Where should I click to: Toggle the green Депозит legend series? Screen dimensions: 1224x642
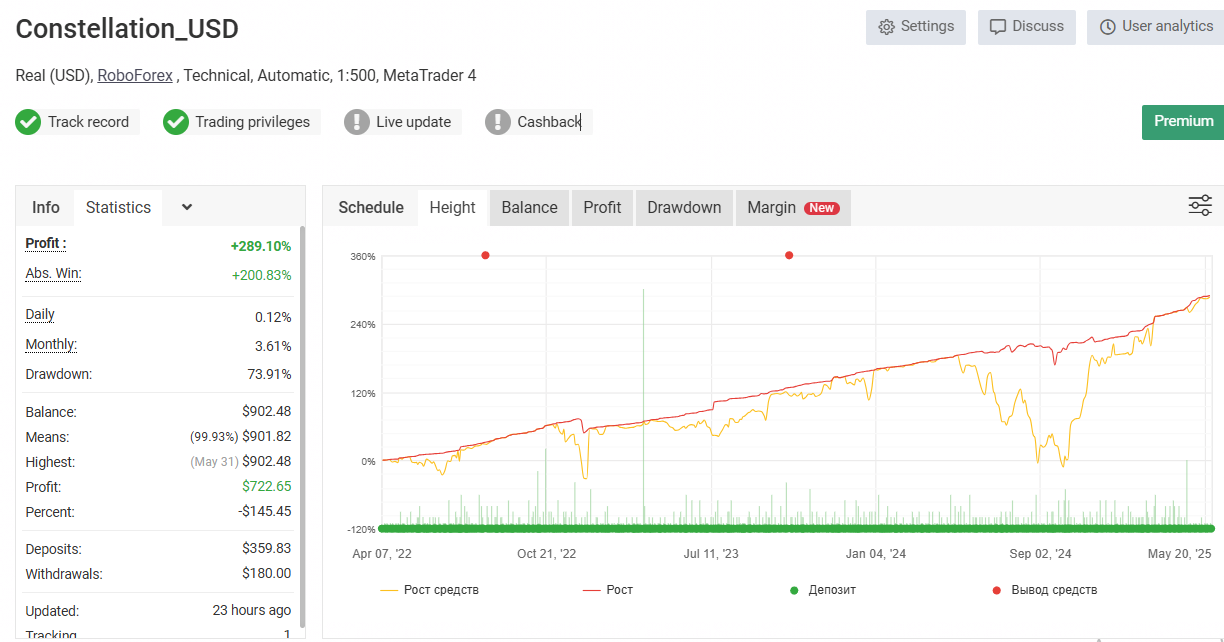[x=823, y=590]
